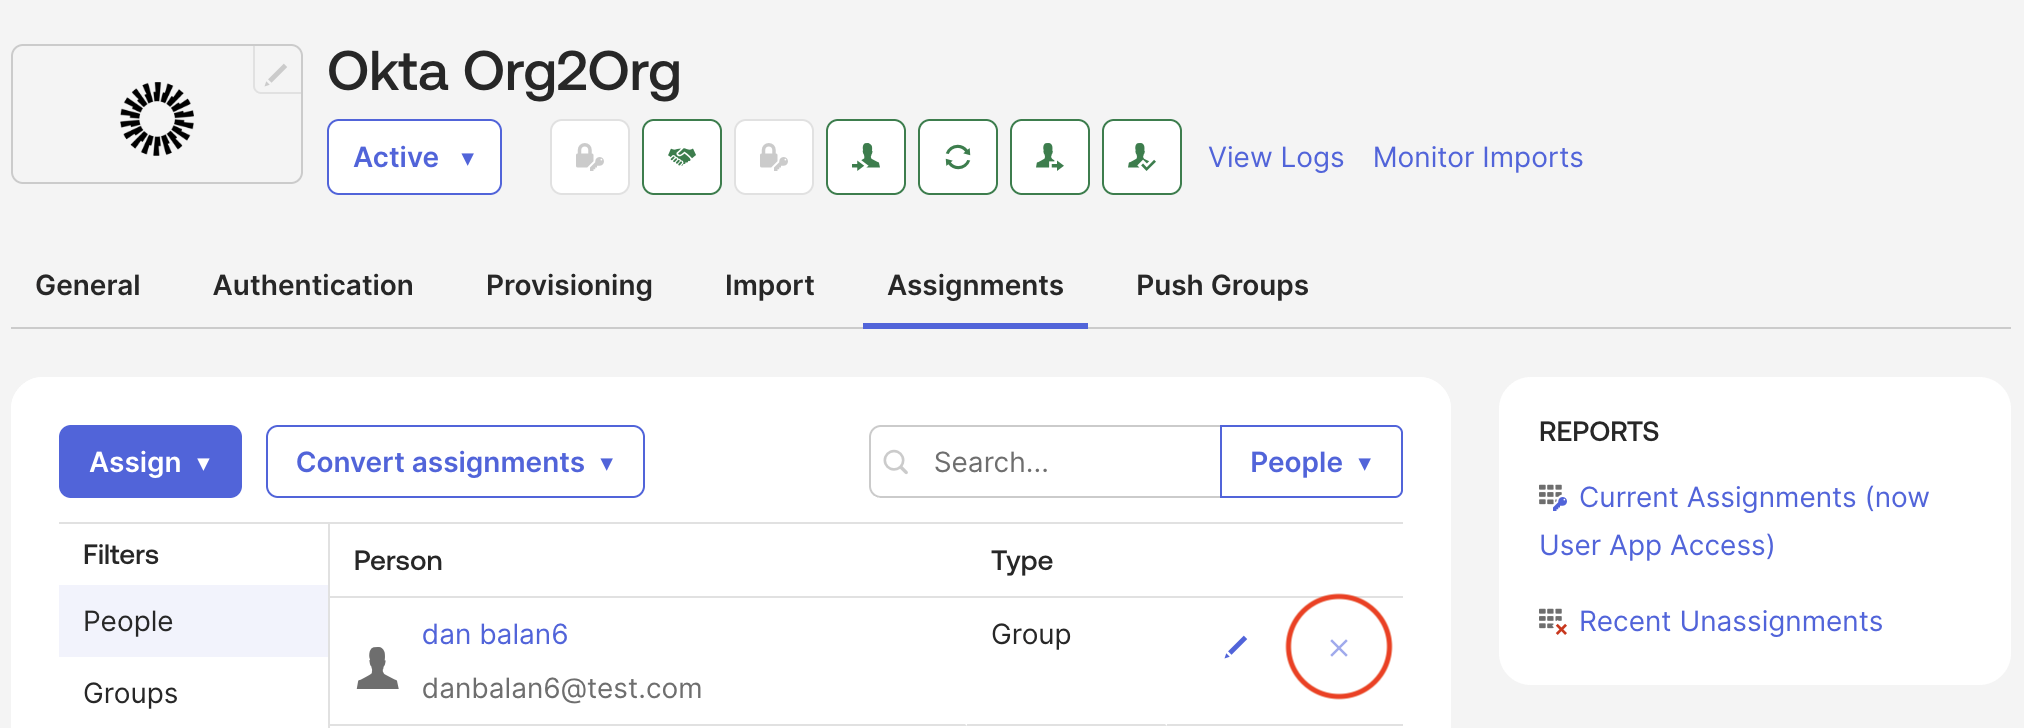The image size is (2024, 728).
Task: Click the email danbalan6@test.com
Action: point(562,688)
